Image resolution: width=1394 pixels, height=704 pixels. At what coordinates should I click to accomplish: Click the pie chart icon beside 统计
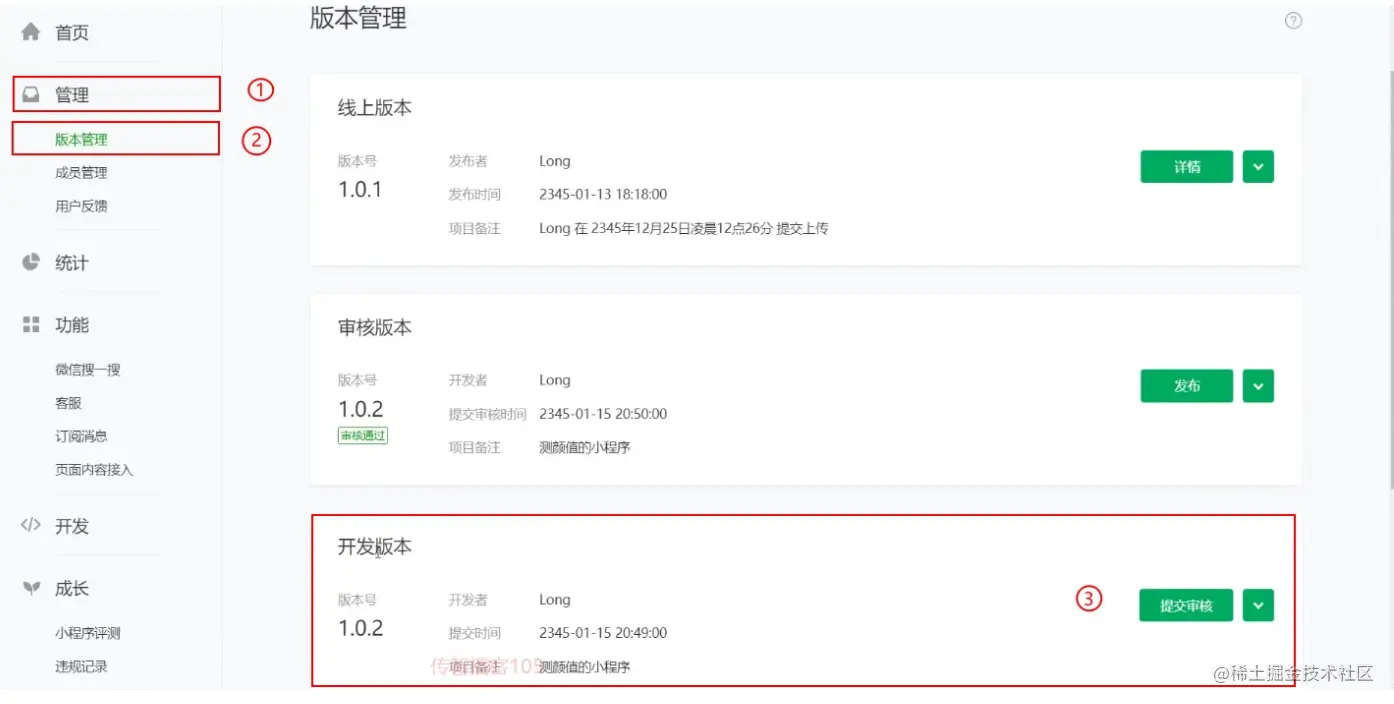click(x=31, y=262)
